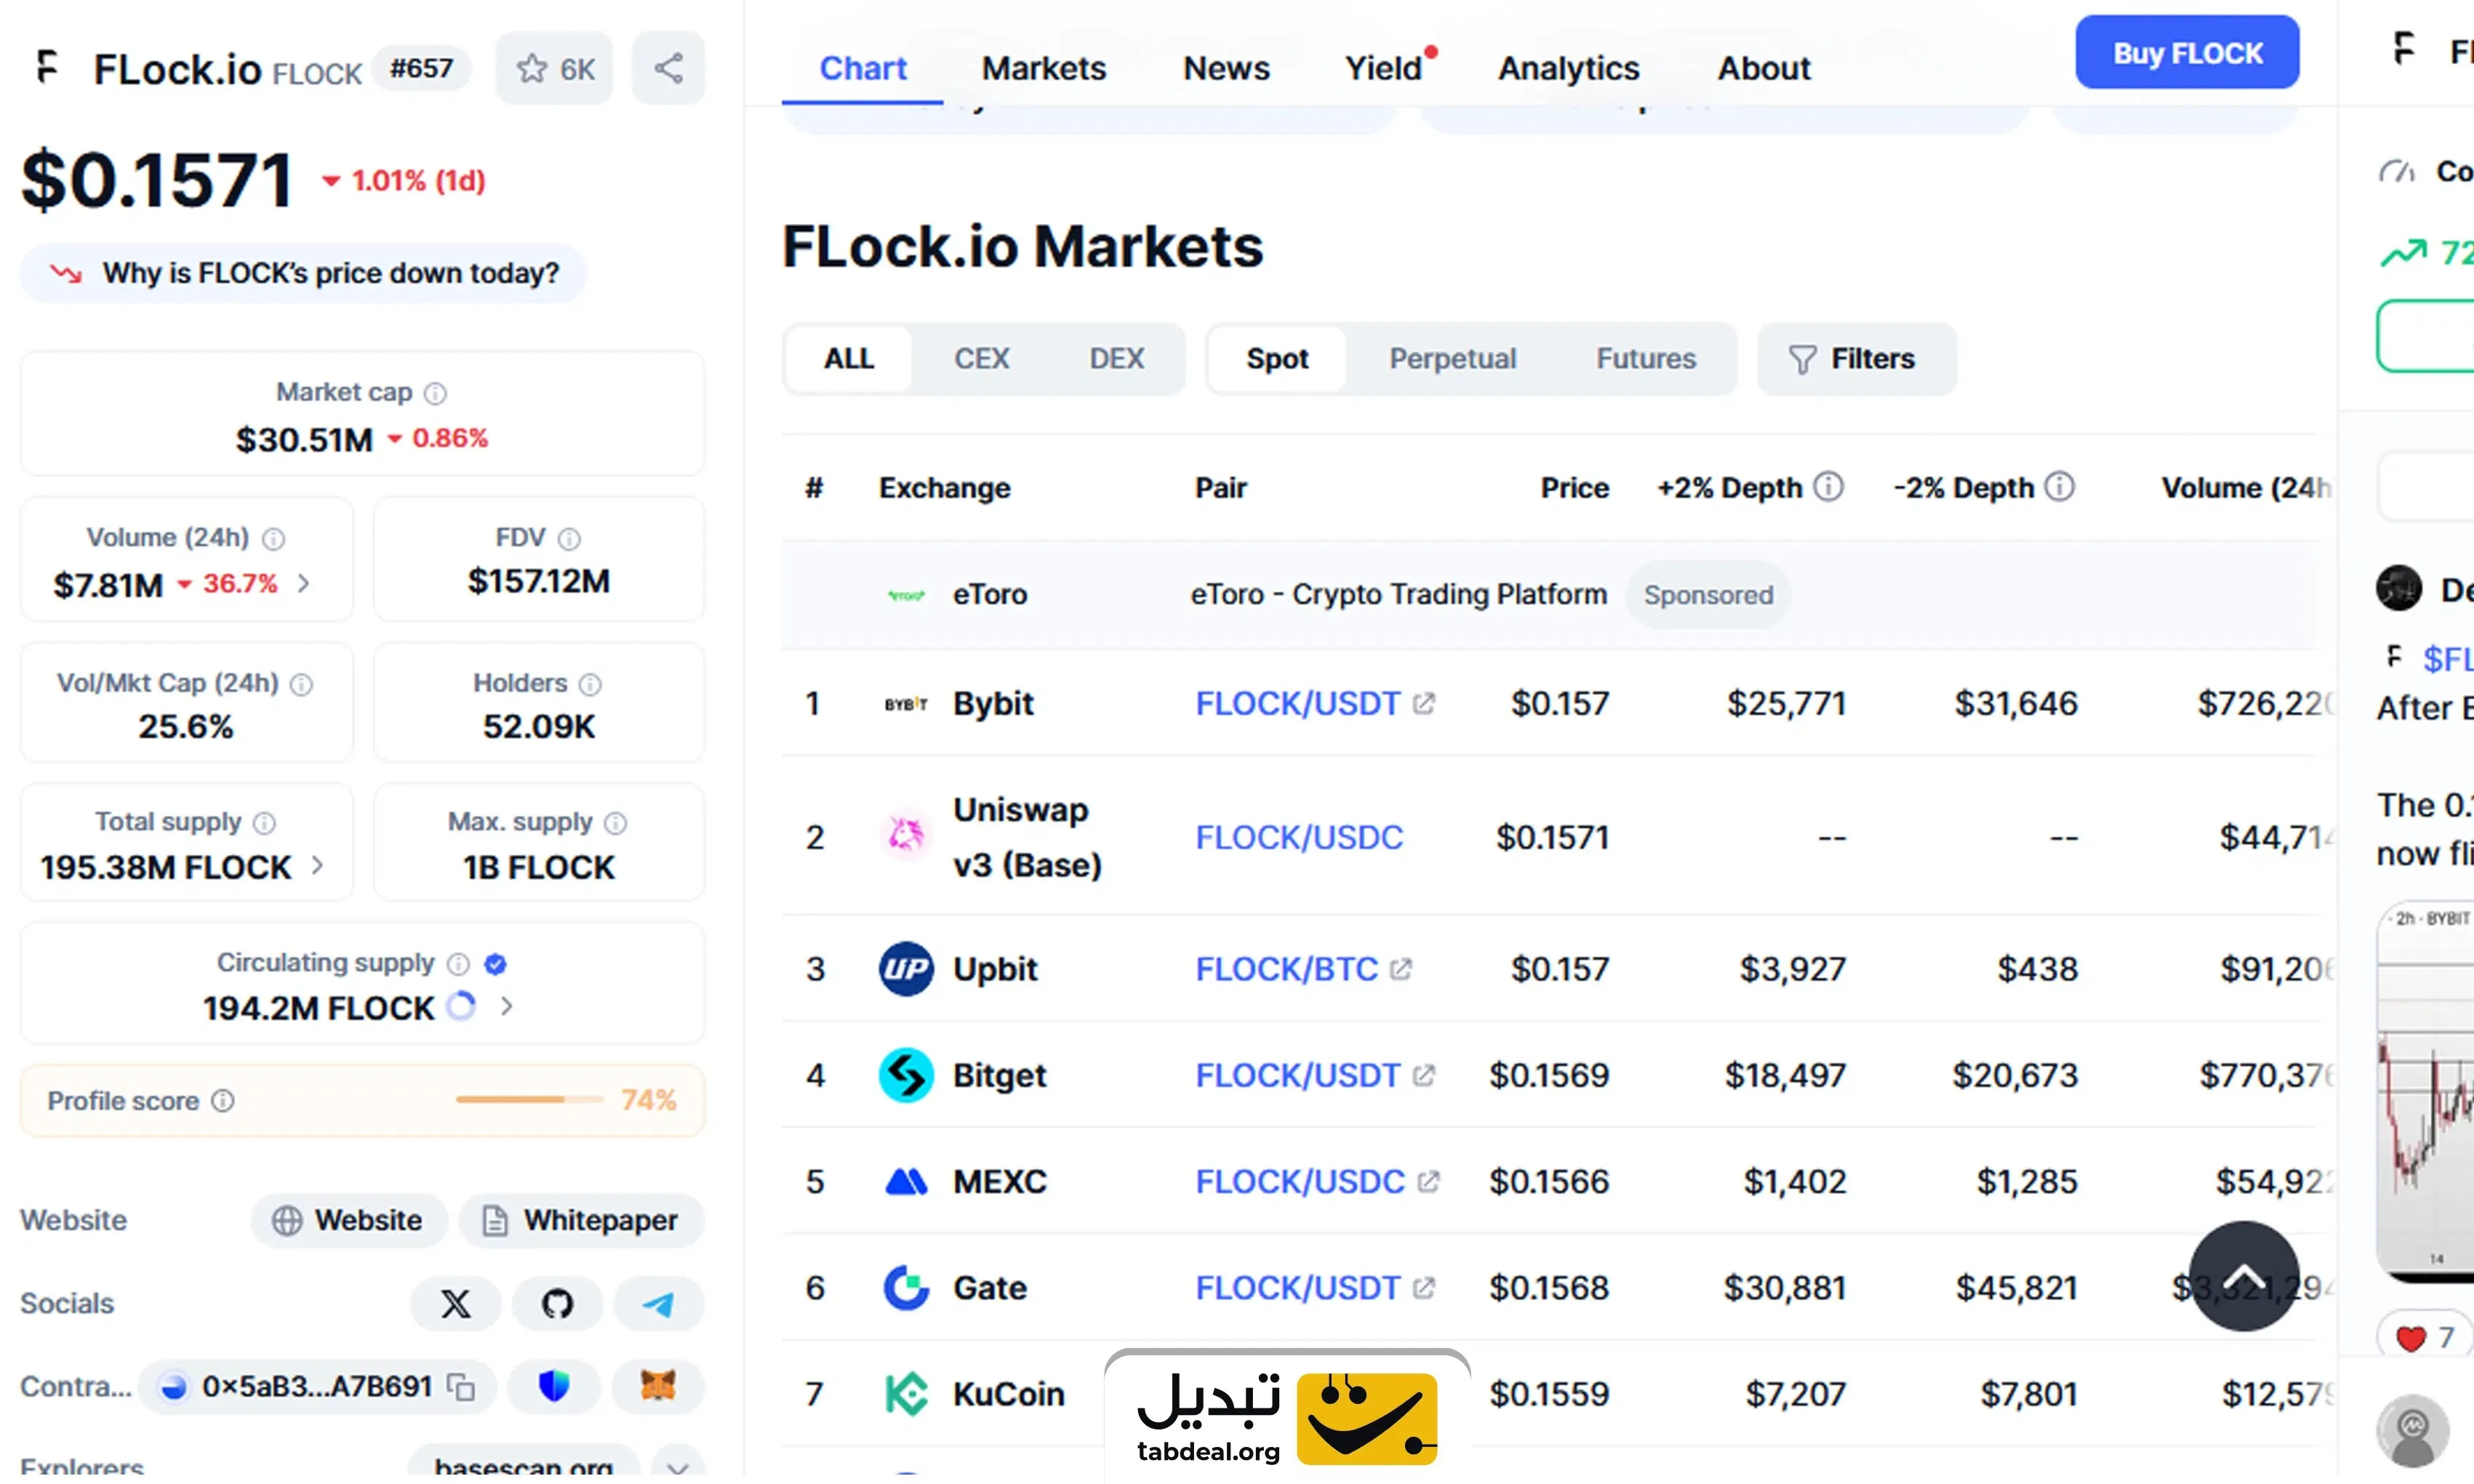Open Total supply info icon
Viewport: 2474px width, 1484px height.
[x=264, y=823]
